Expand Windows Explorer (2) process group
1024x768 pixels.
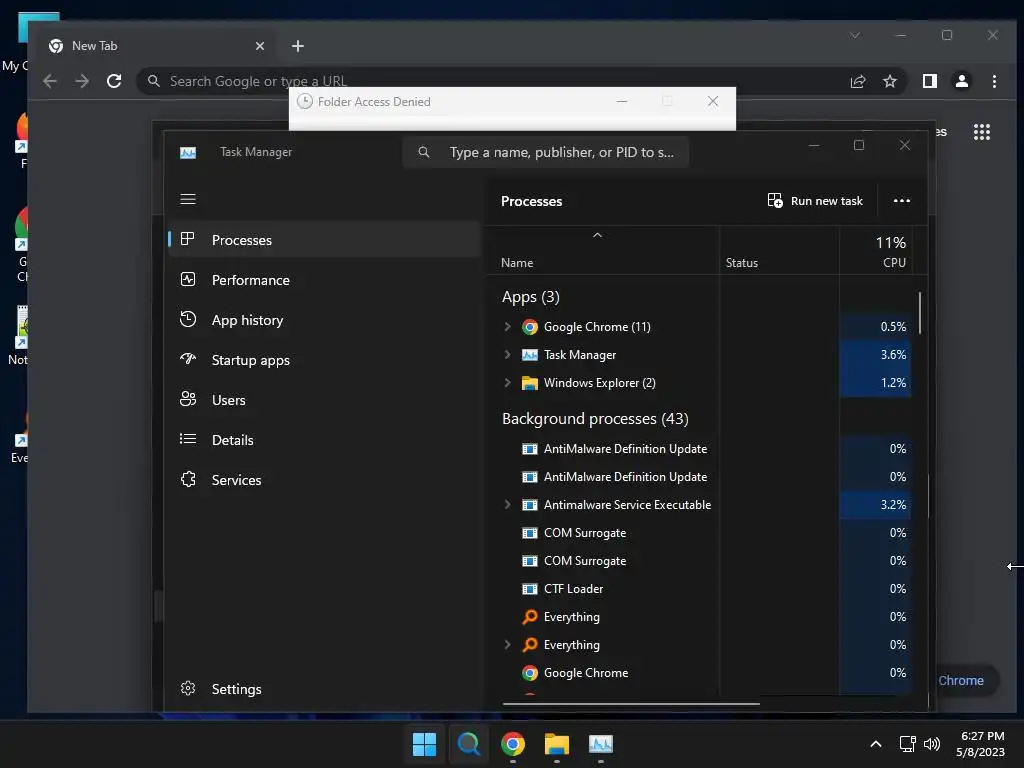[507, 383]
